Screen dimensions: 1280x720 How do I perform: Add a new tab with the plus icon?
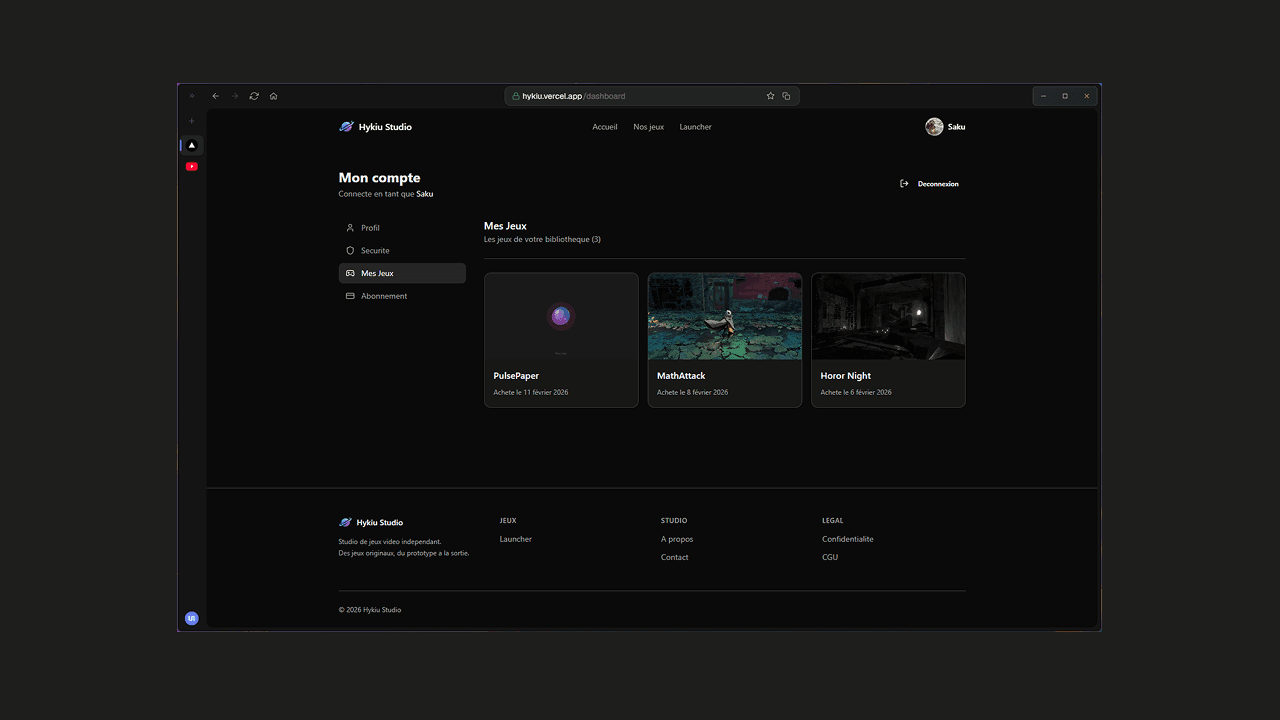pos(192,121)
